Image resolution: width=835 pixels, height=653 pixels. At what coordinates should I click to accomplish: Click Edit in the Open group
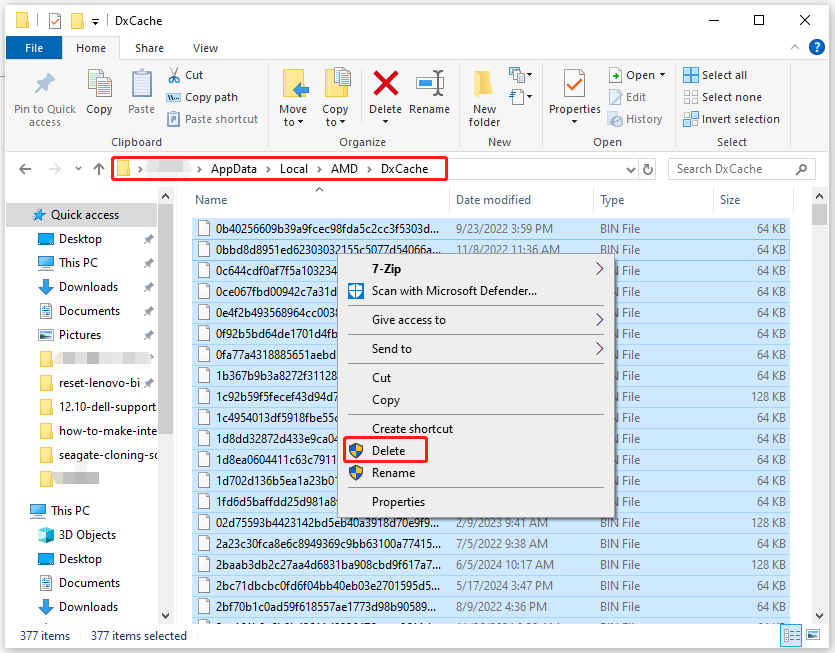628,97
